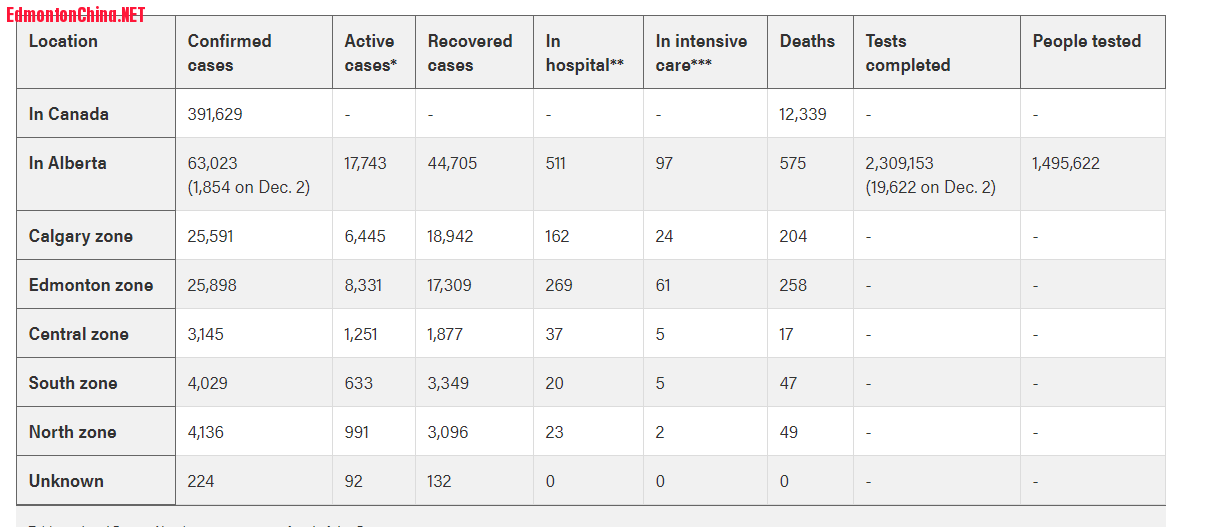Click North zone active cases 991
This screenshot has width=1231, height=527.
coord(357,432)
